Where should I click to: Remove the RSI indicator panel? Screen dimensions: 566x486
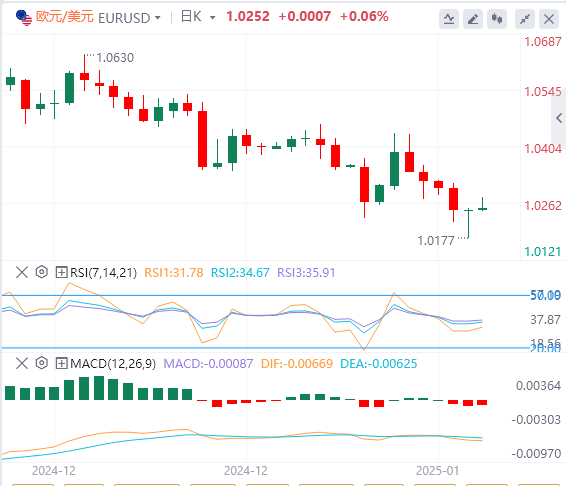[22, 272]
